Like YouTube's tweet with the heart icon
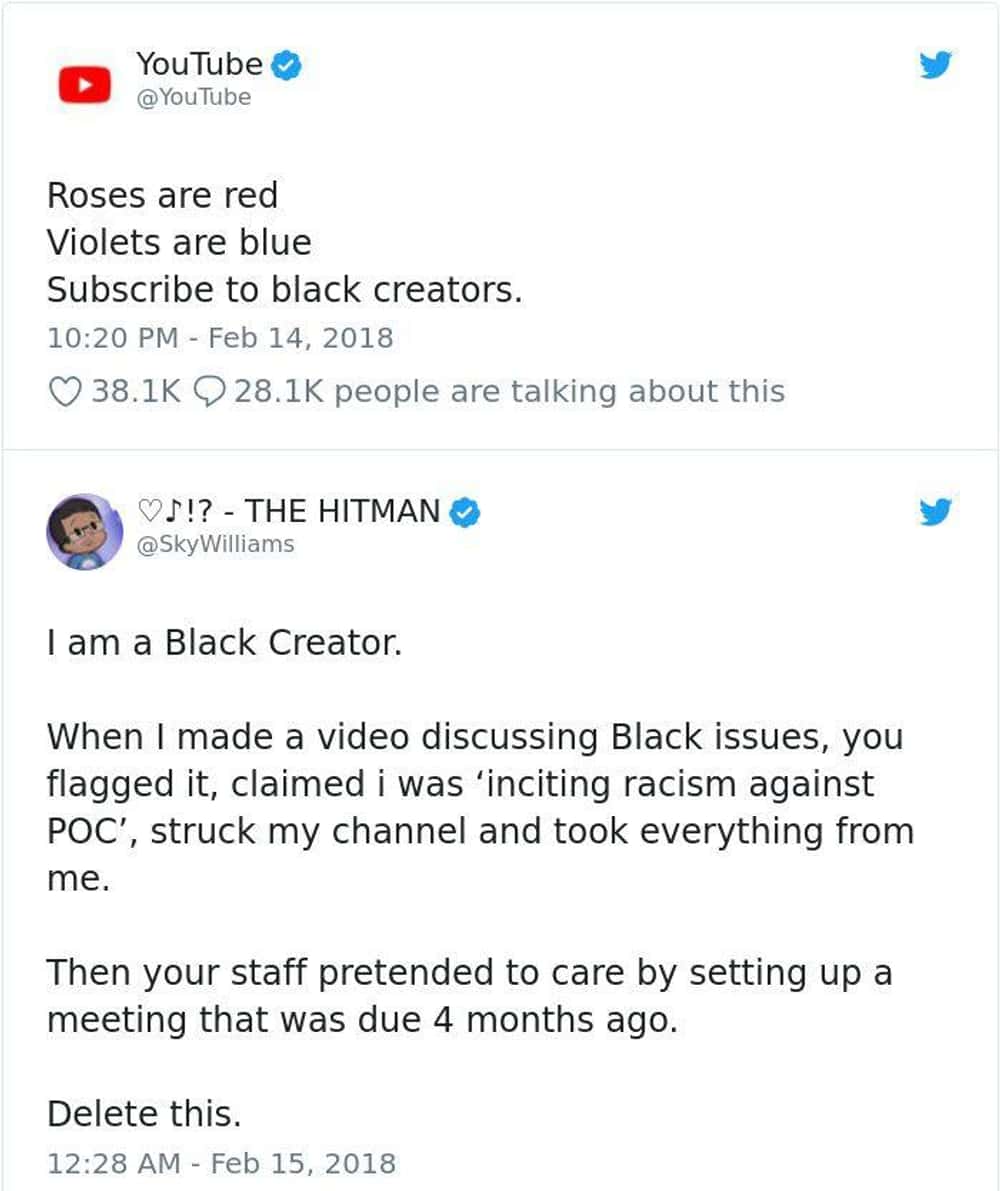The image size is (1000, 1191). [x=64, y=391]
